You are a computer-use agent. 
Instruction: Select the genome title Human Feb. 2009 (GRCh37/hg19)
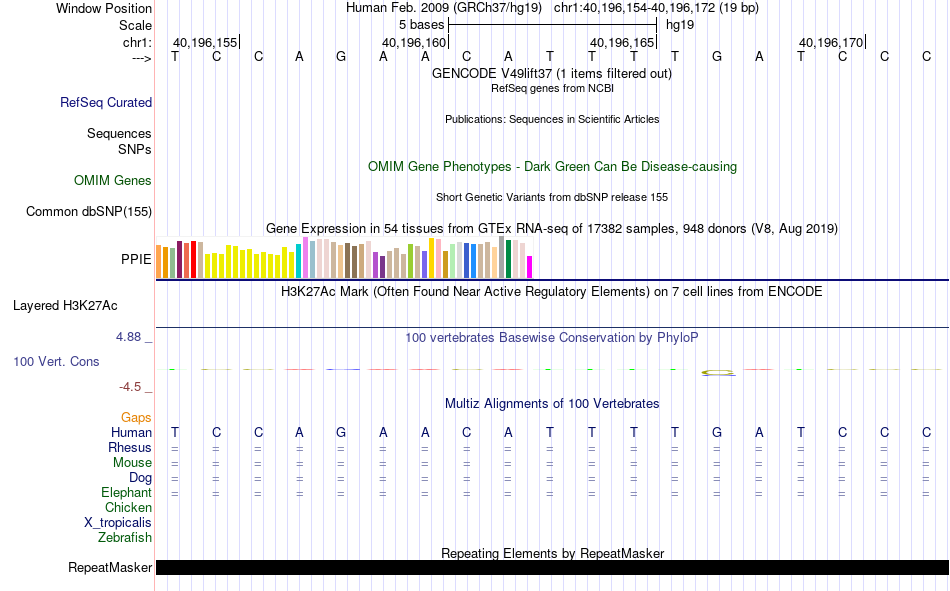[445, 8]
